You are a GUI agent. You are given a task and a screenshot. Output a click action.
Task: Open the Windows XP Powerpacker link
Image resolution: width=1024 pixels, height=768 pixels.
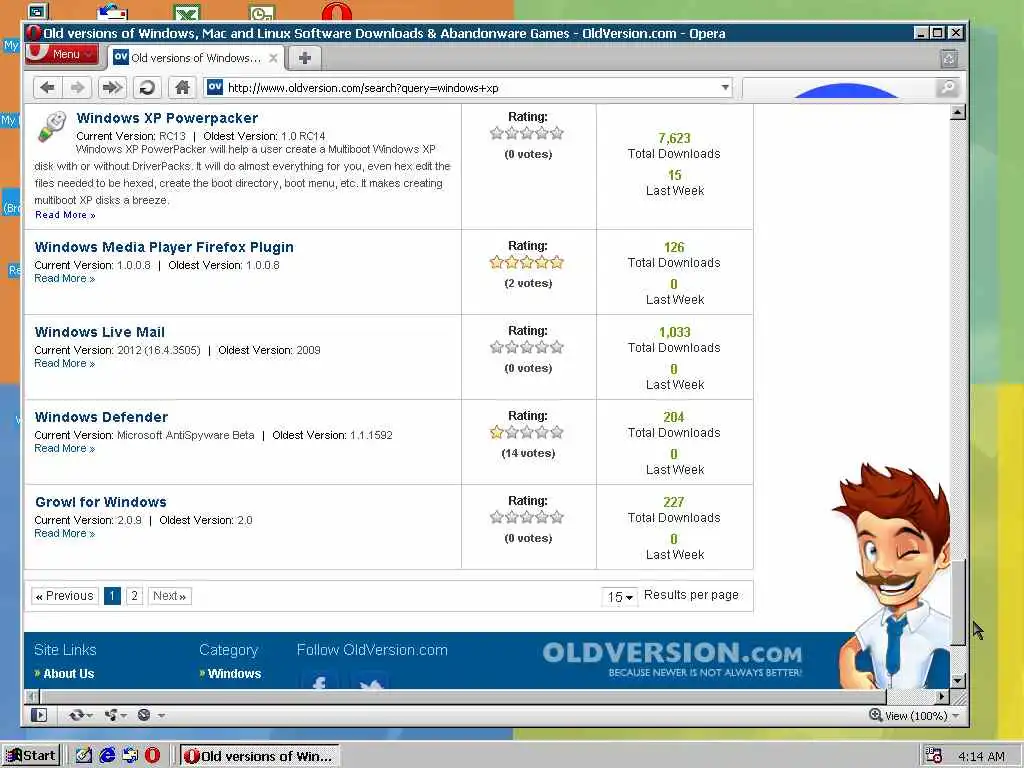(x=167, y=118)
